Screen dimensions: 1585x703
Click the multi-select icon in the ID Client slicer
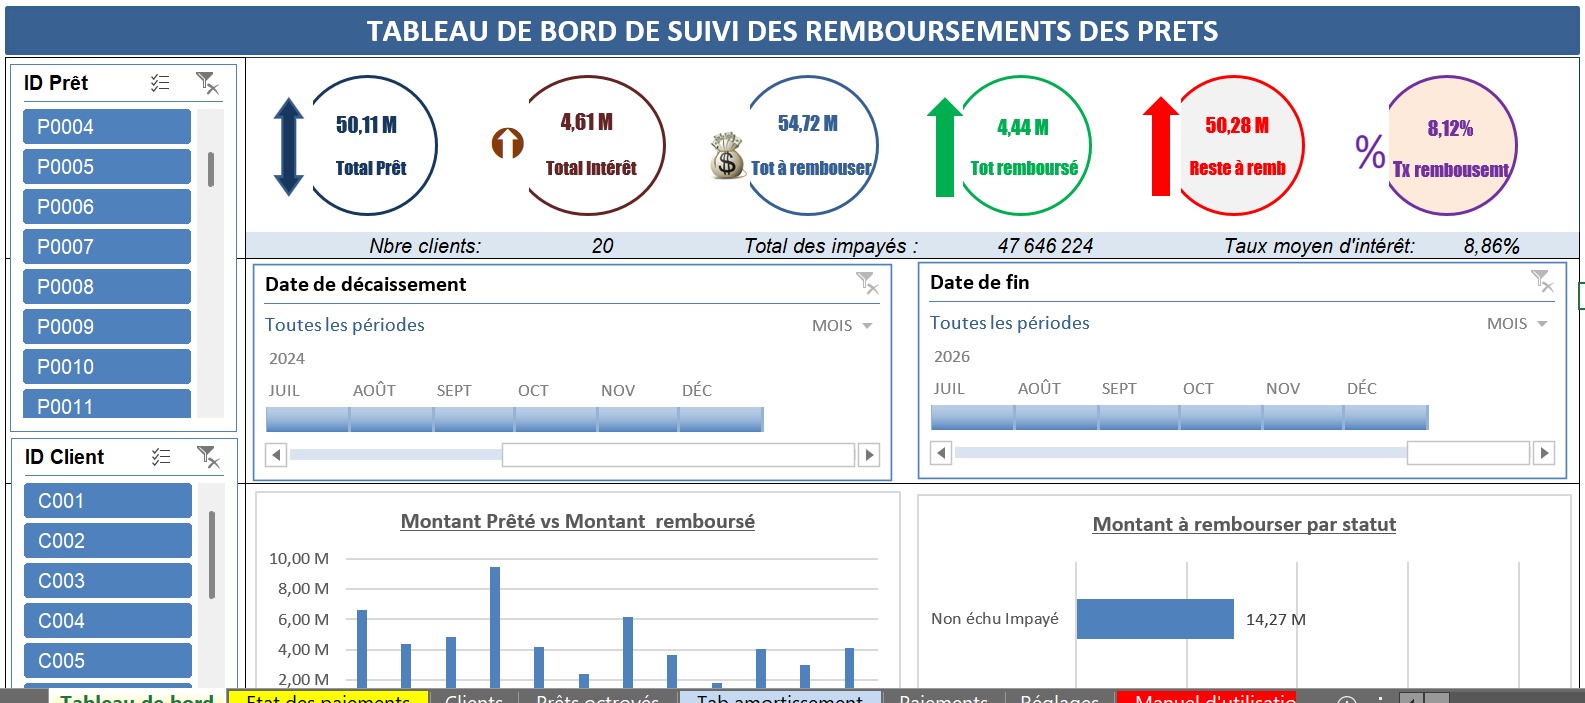coord(161,457)
